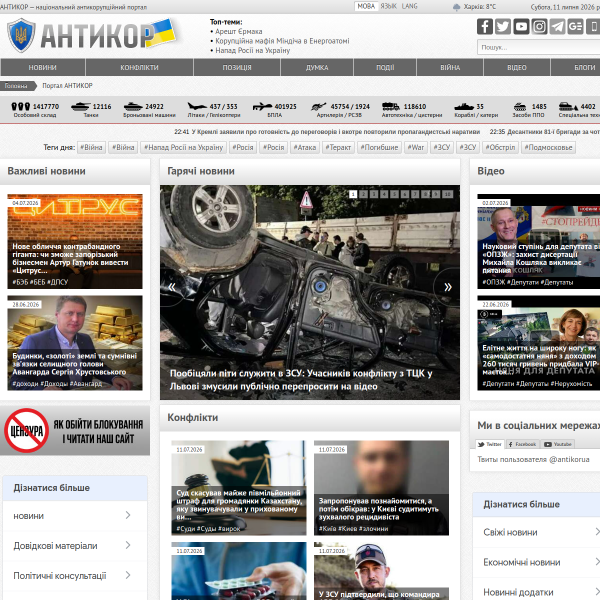The height and width of the screenshot is (600, 600).
Task: Open the ПОДІЇ menu item
Action: click(385, 67)
